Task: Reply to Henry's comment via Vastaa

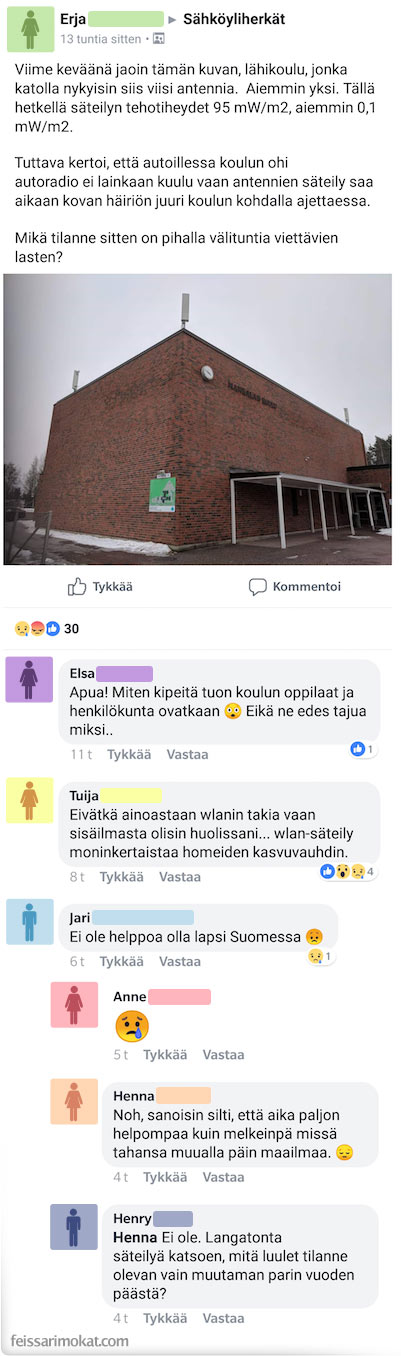Action: tap(224, 1318)
